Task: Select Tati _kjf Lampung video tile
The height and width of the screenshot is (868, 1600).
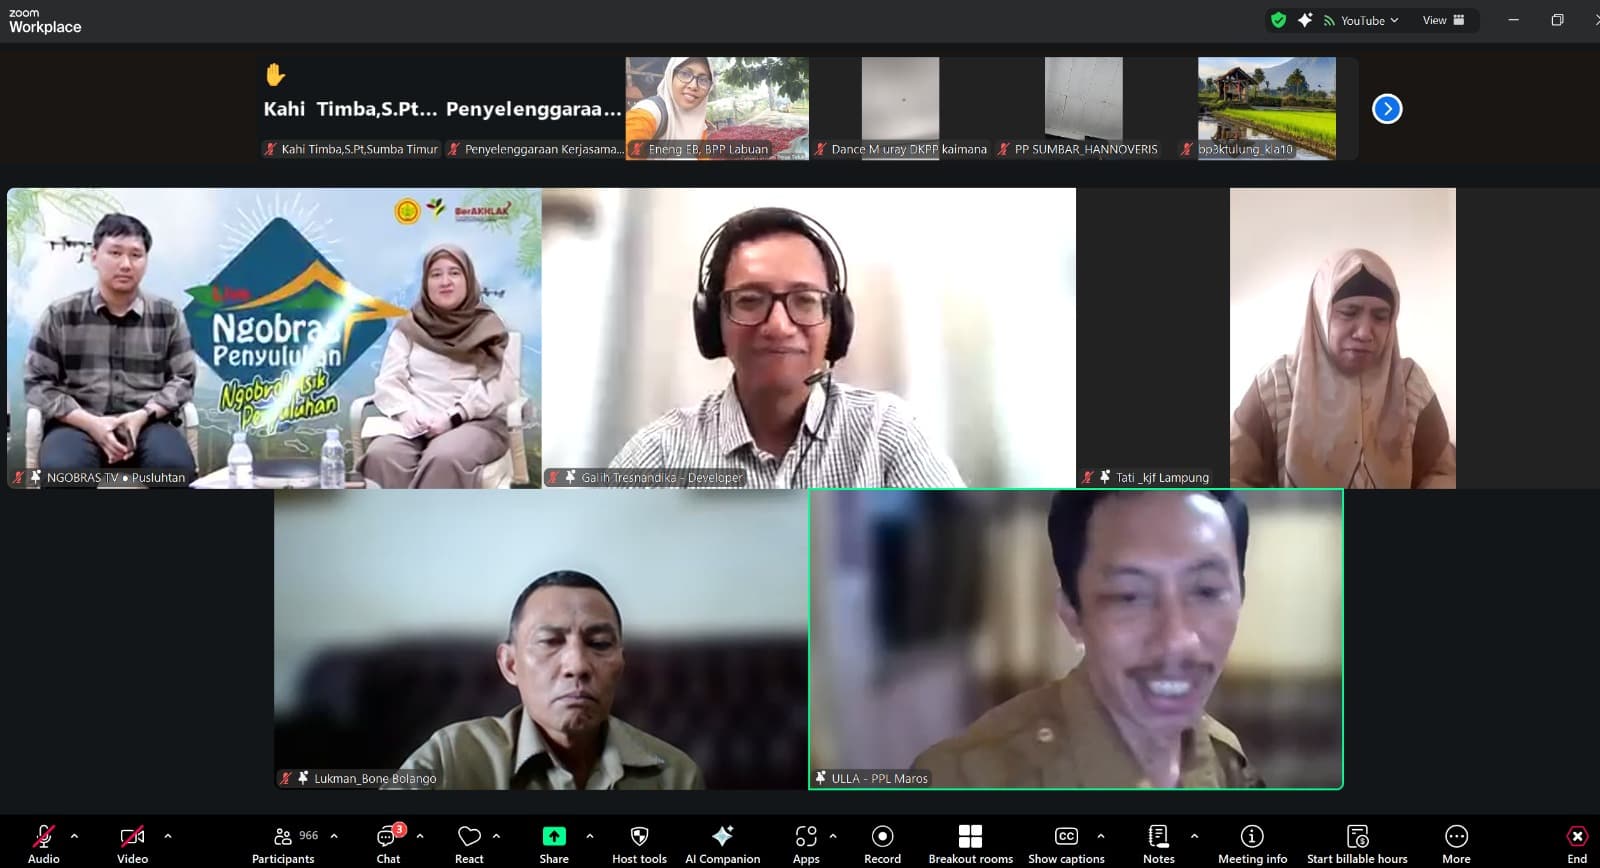Action: pyautogui.click(x=1343, y=338)
